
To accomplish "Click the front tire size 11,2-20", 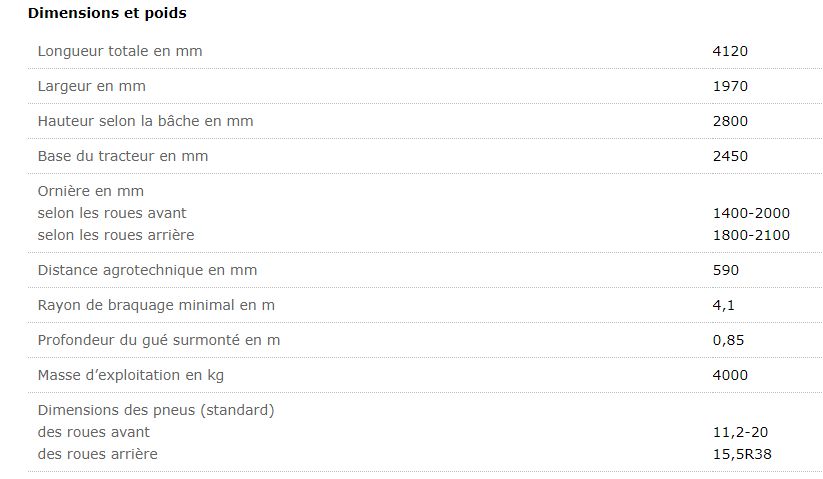I will [x=740, y=432].
